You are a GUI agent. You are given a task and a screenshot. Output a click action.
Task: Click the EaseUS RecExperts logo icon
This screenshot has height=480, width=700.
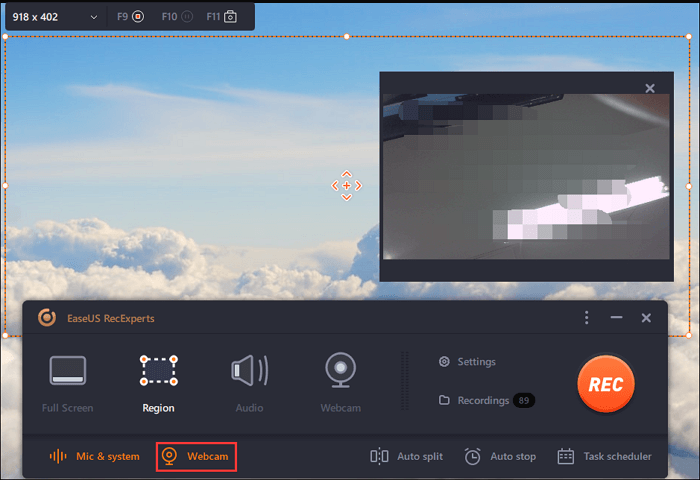[x=47, y=317]
